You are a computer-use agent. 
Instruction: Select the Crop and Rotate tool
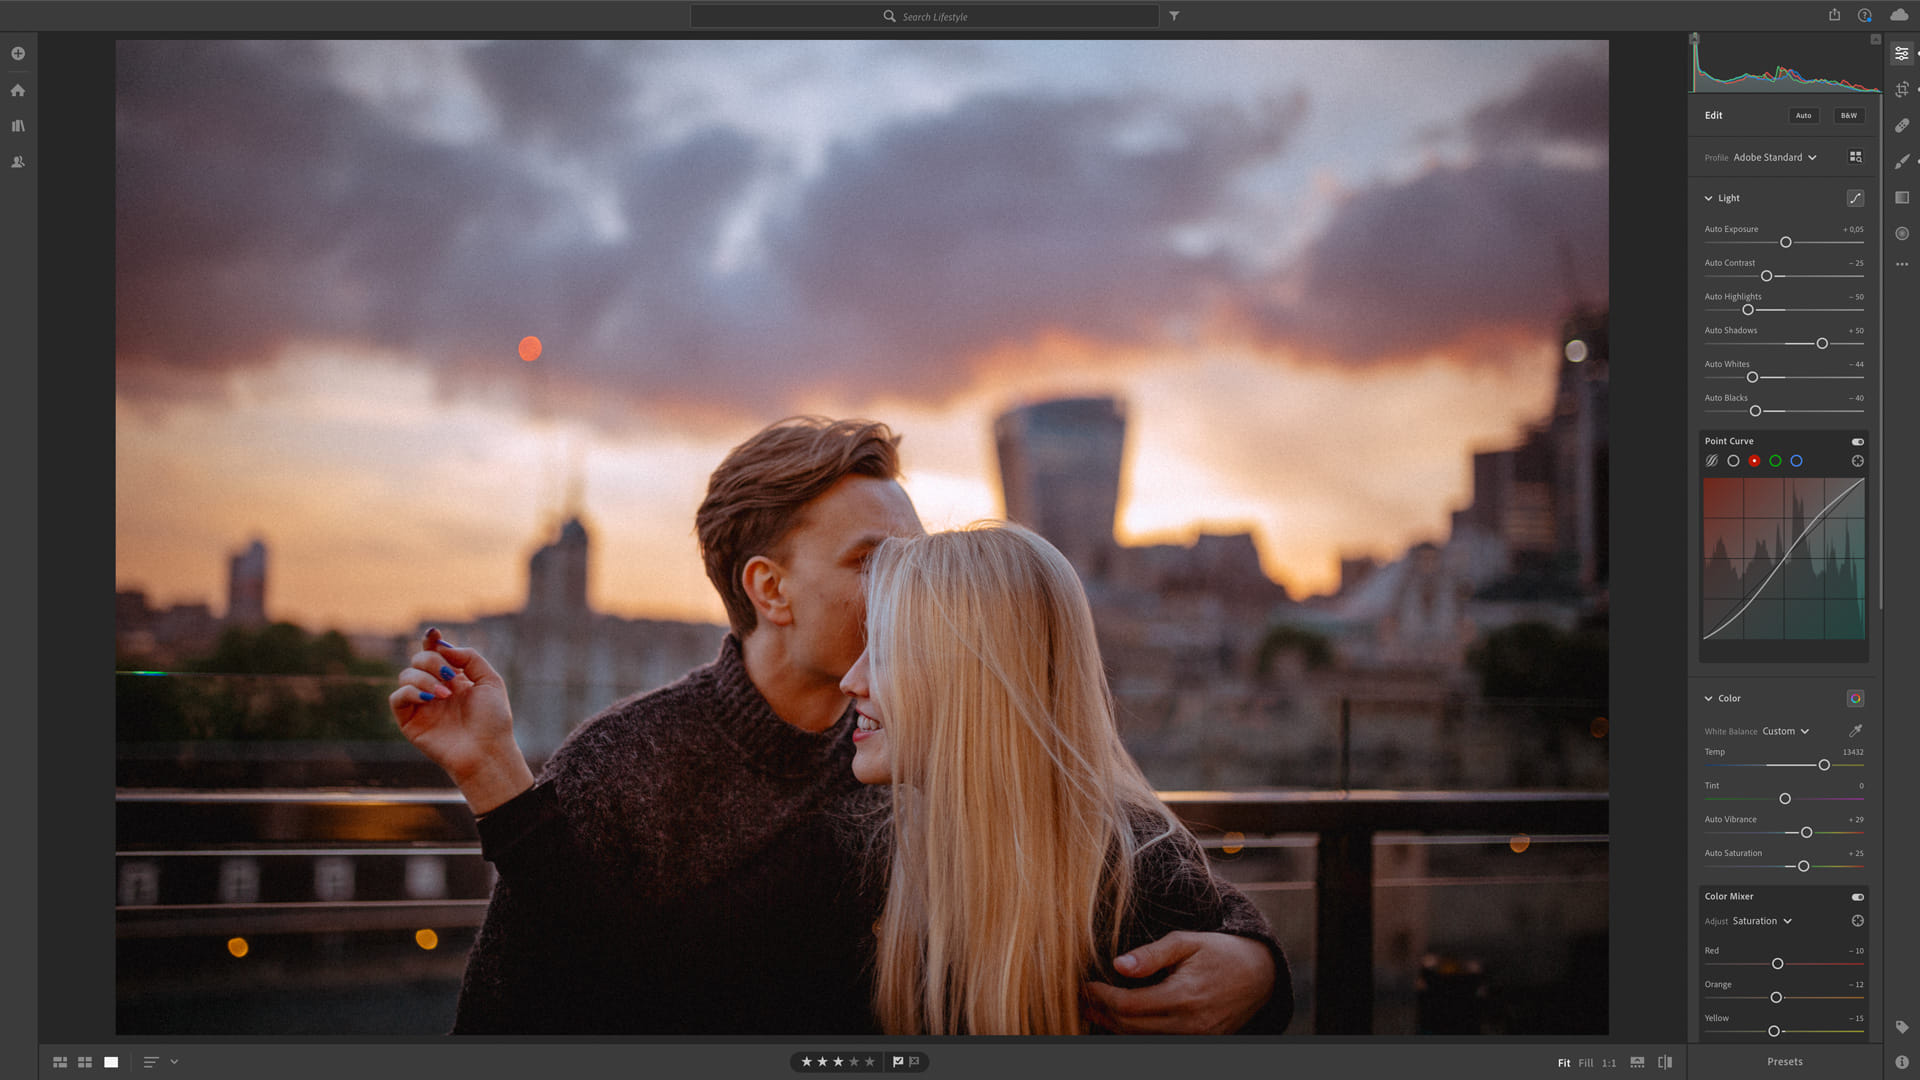1901,89
